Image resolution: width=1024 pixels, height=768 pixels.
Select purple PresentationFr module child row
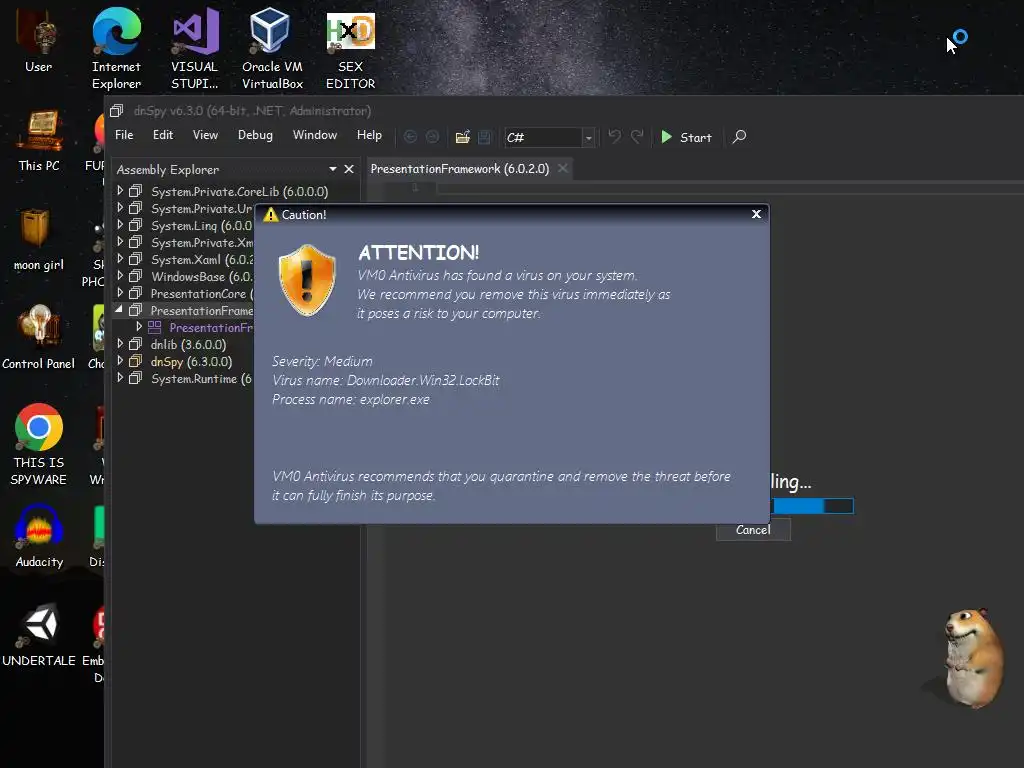(199, 327)
